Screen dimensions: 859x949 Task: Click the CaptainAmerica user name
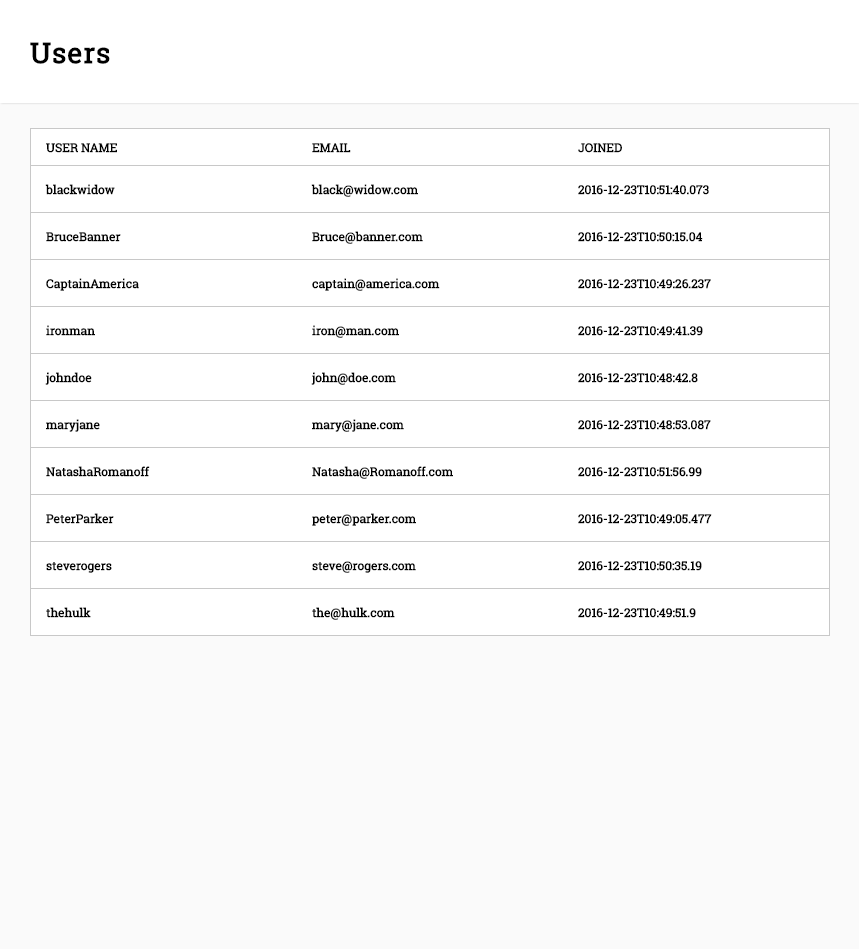[x=92, y=284]
